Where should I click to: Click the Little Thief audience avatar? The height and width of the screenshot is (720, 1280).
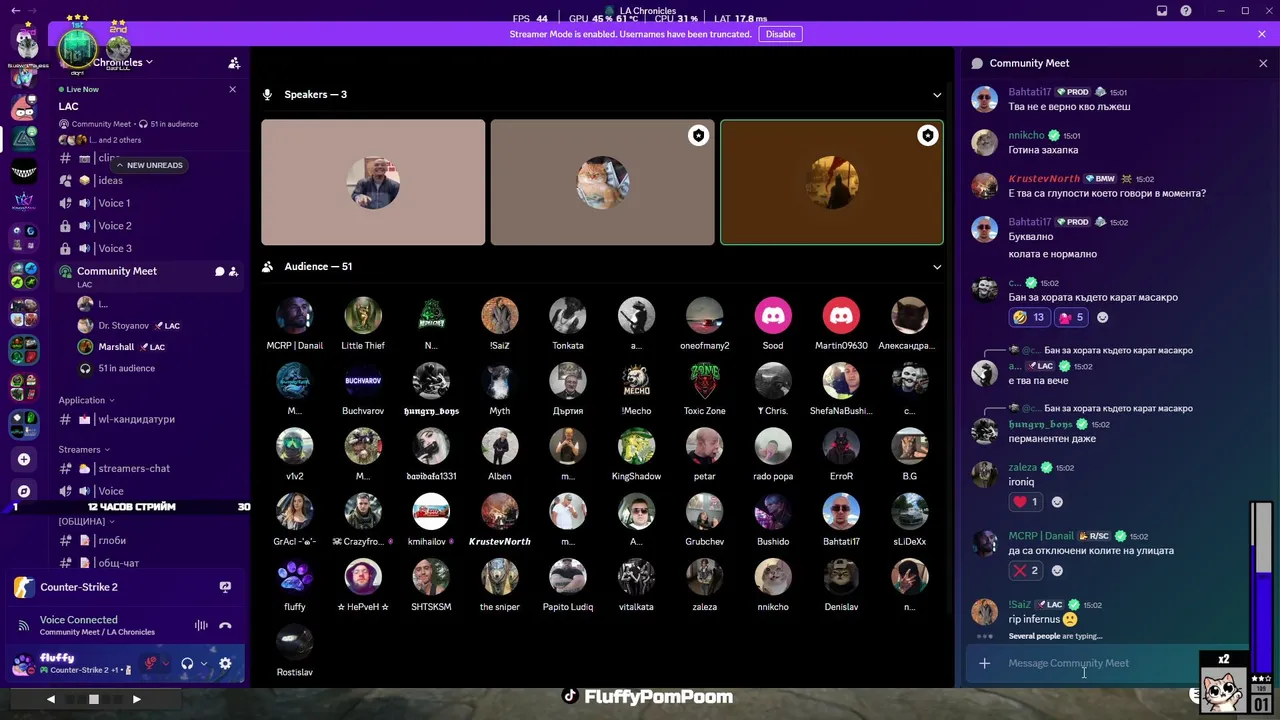click(363, 316)
